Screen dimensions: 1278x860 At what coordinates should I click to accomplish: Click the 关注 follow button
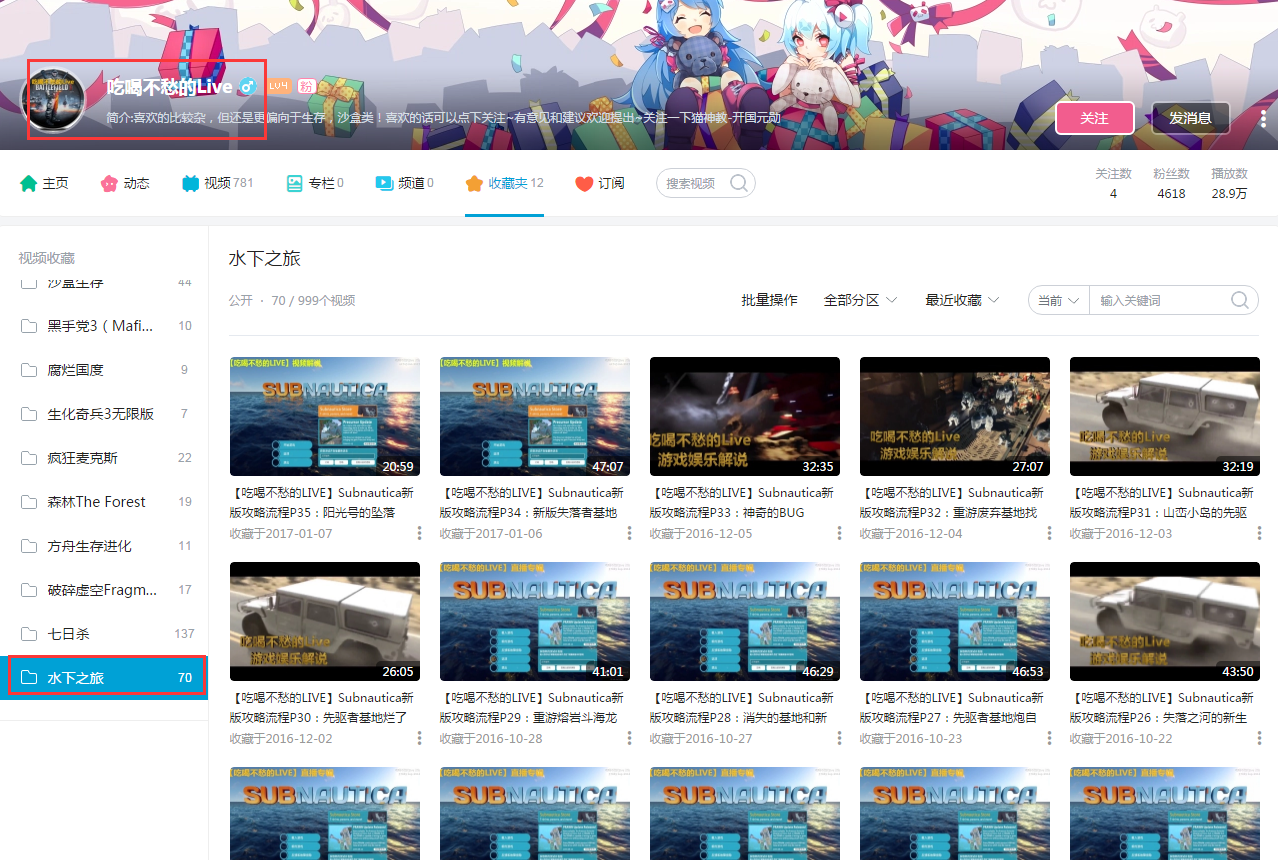(x=1094, y=117)
